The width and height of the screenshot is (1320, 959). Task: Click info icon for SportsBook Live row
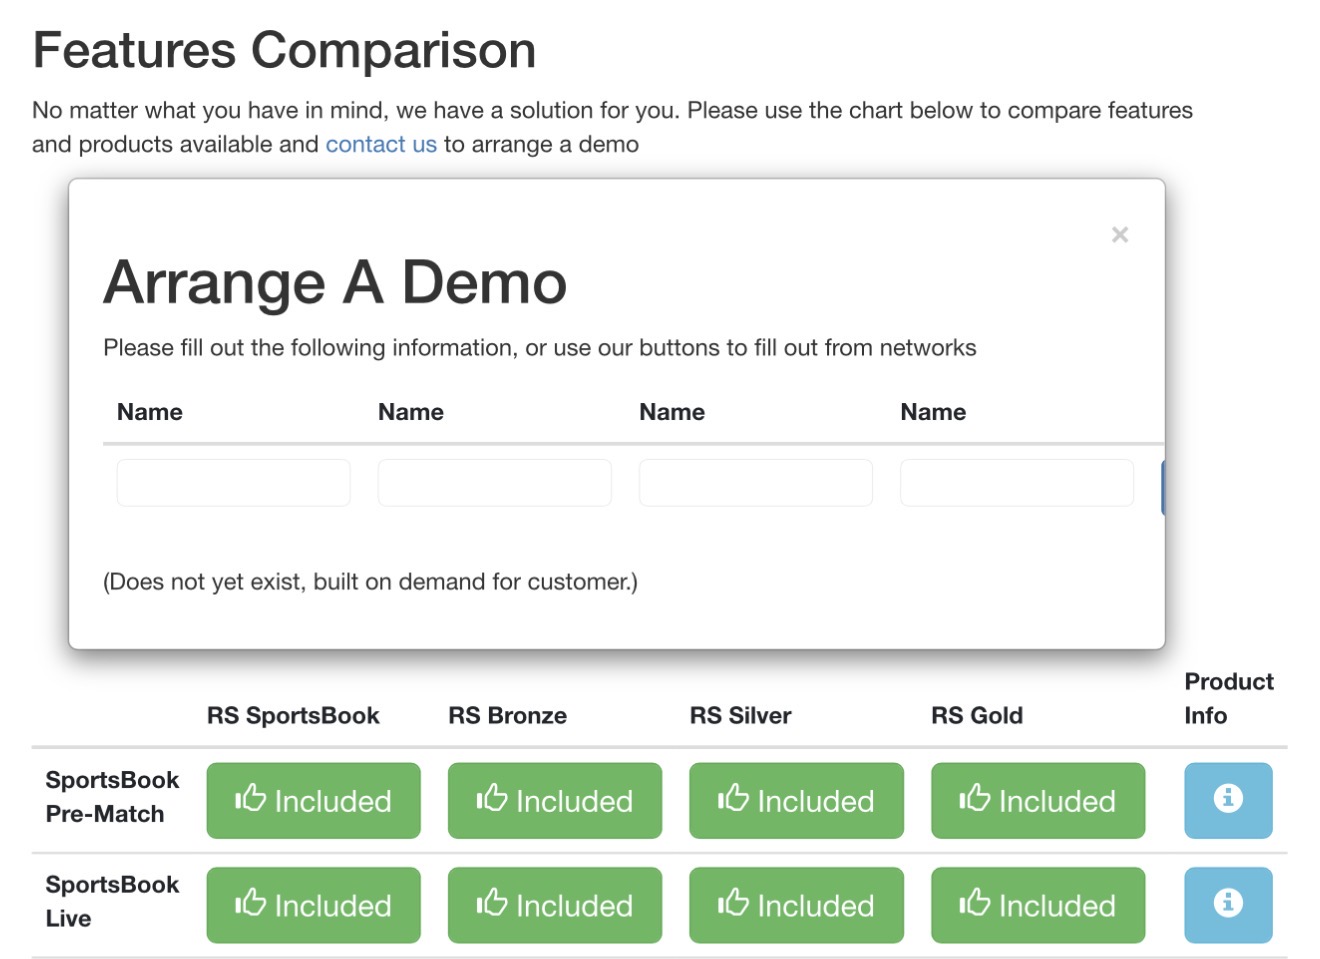[x=1227, y=904]
